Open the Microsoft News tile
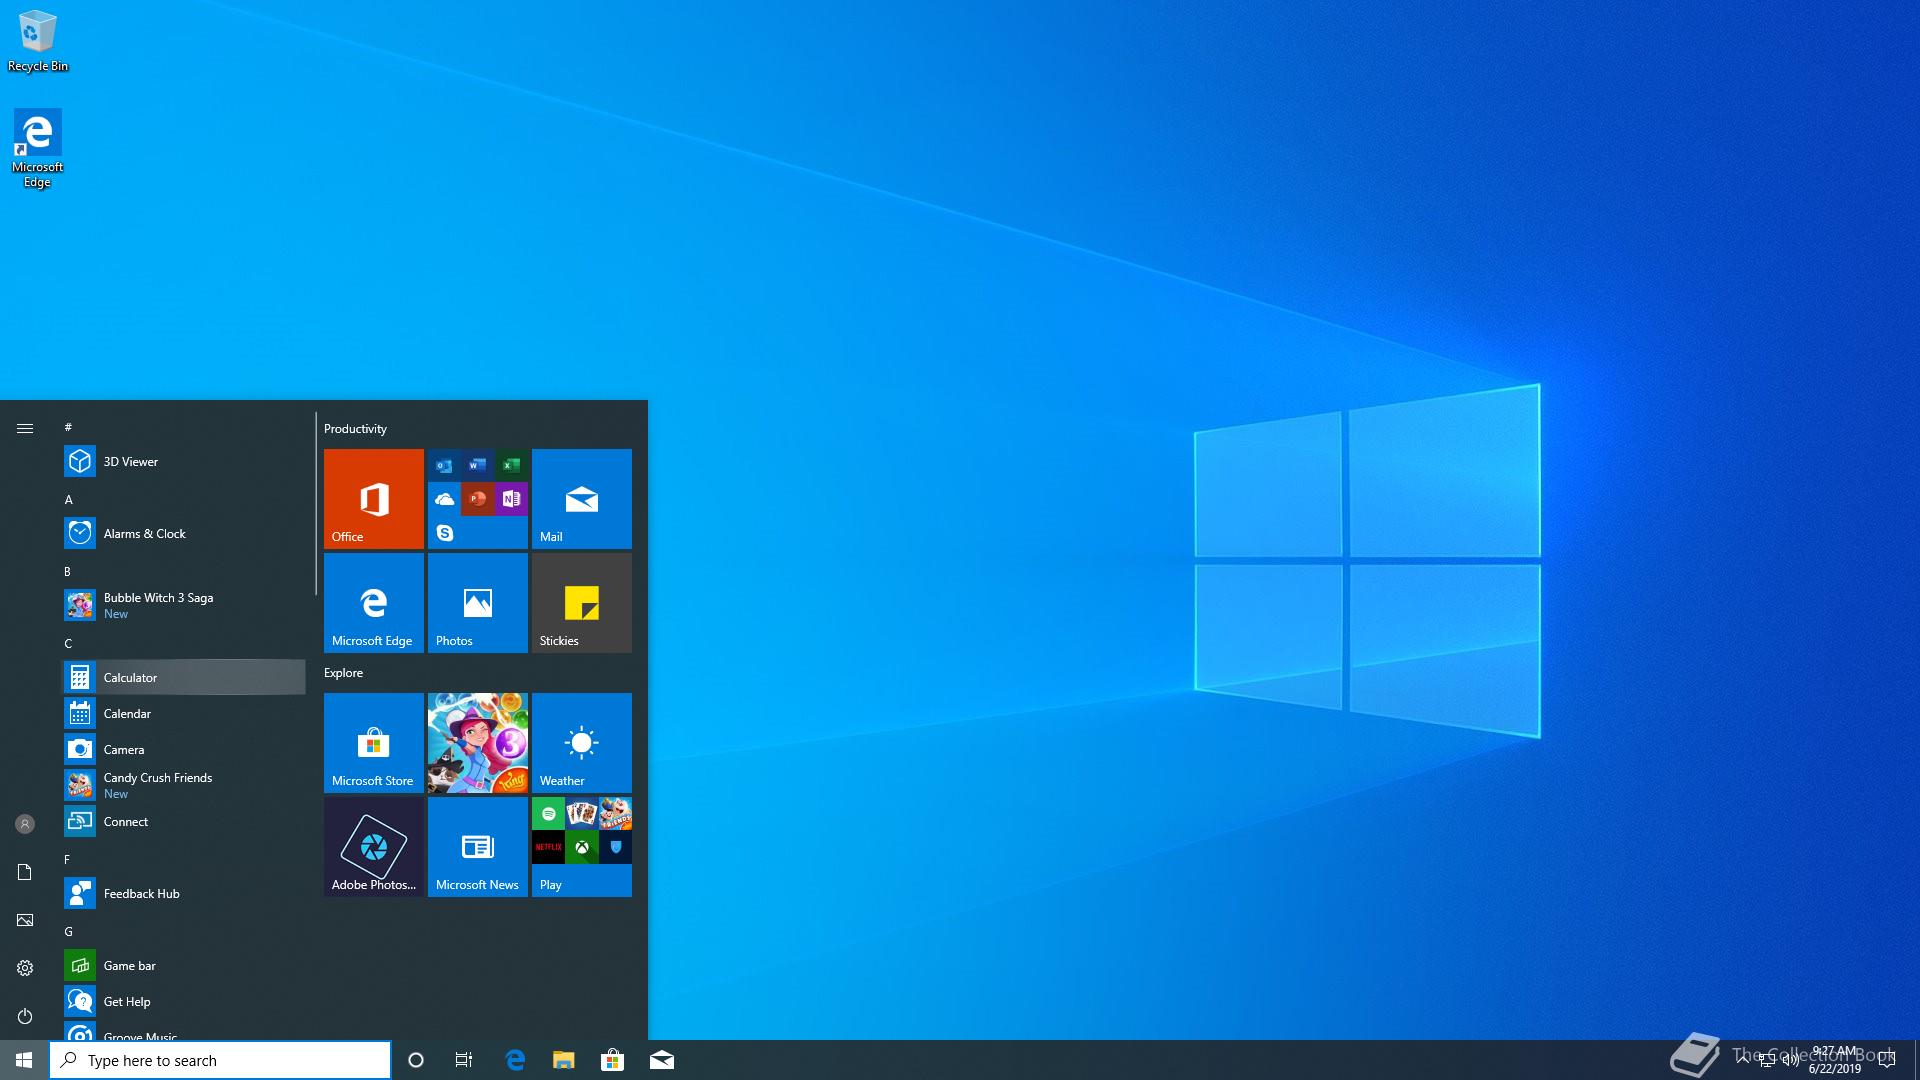This screenshot has height=1080, width=1920. tap(478, 847)
